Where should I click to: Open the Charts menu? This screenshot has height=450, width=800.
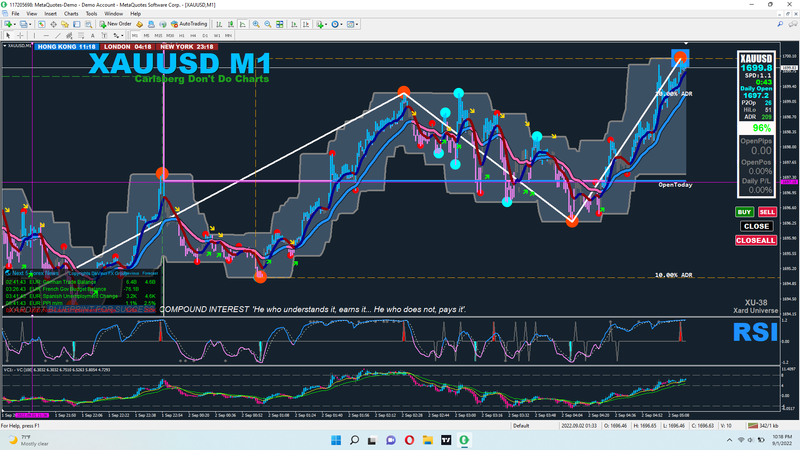coord(70,14)
